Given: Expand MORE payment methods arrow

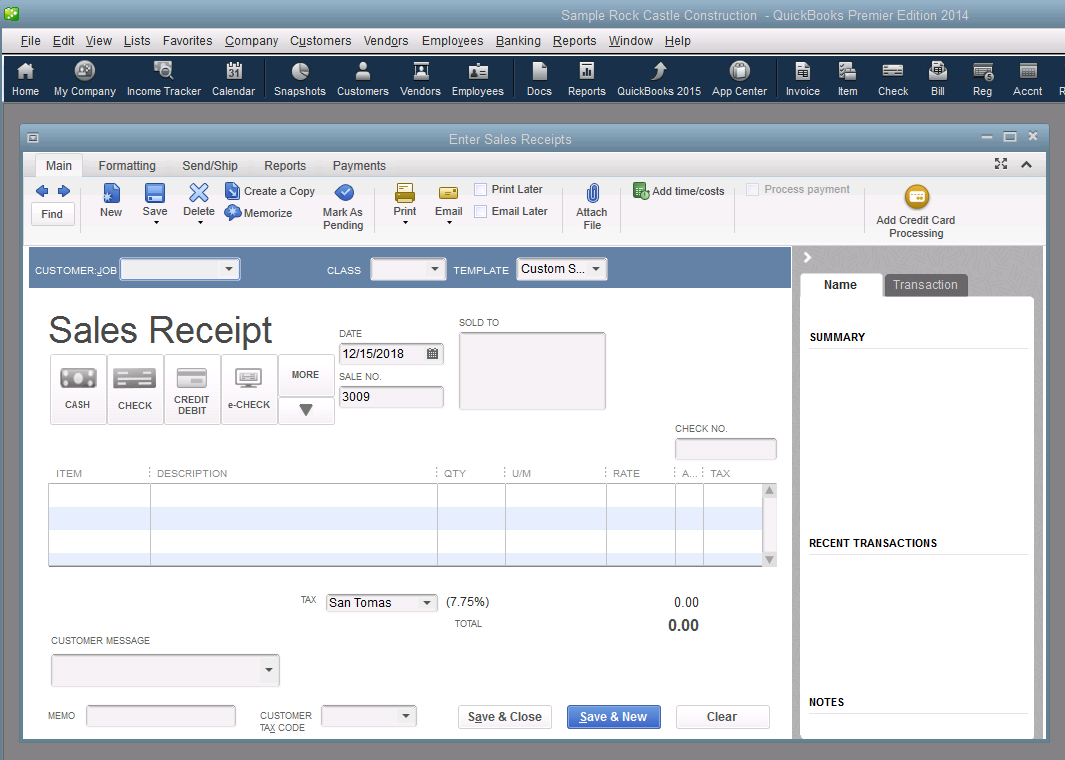Looking at the screenshot, I should (x=306, y=410).
